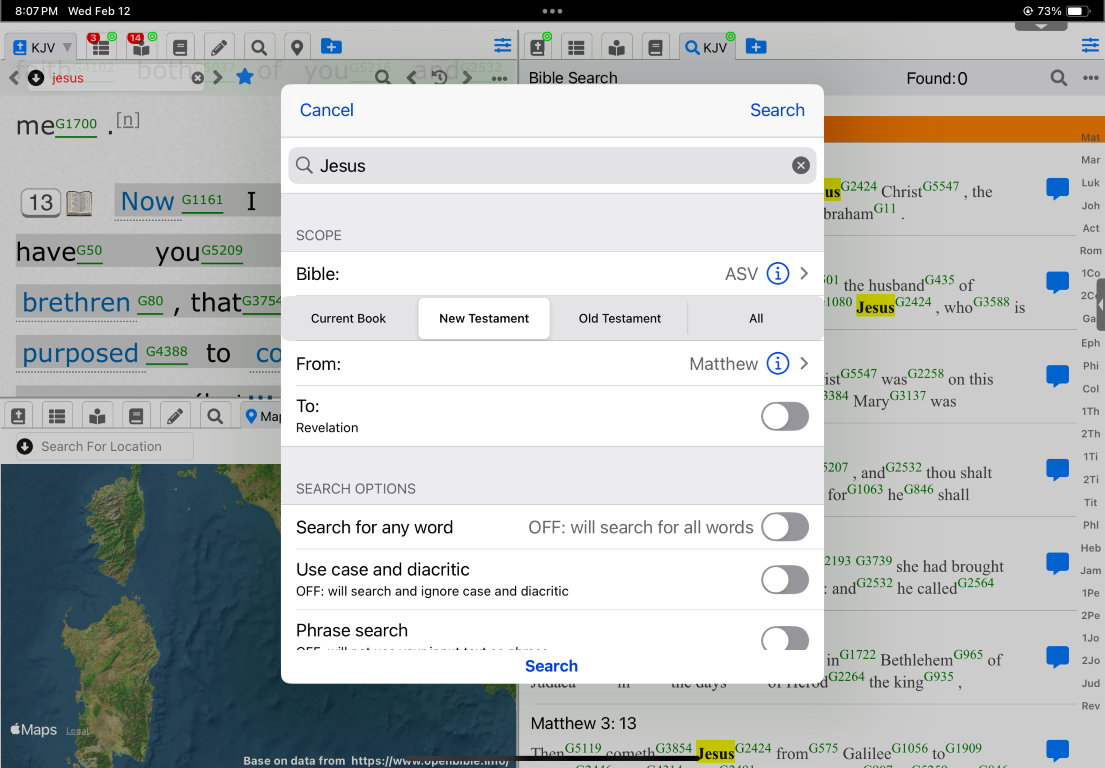Screen dimensions: 1105x768
Task: Open left pane settings sliders icon
Action: point(502,47)
